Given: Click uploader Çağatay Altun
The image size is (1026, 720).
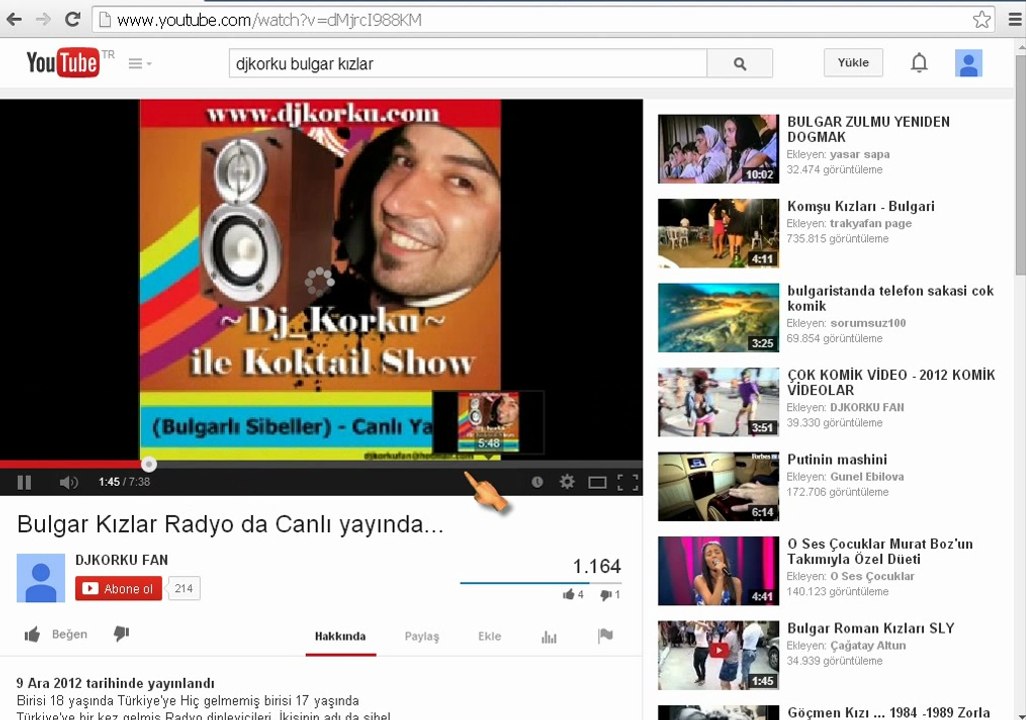Looking at the screenshot, I should click(868, 645).
